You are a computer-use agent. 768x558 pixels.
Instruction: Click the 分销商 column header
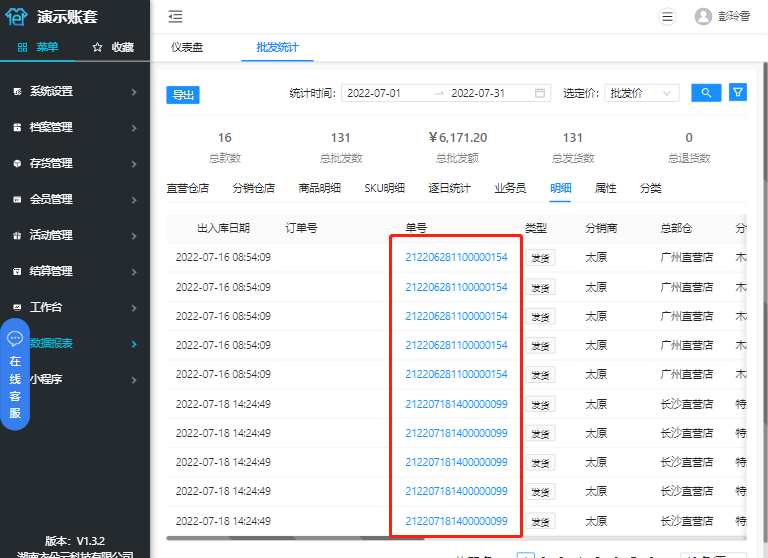pyautogui.click(x=601, y=228)
